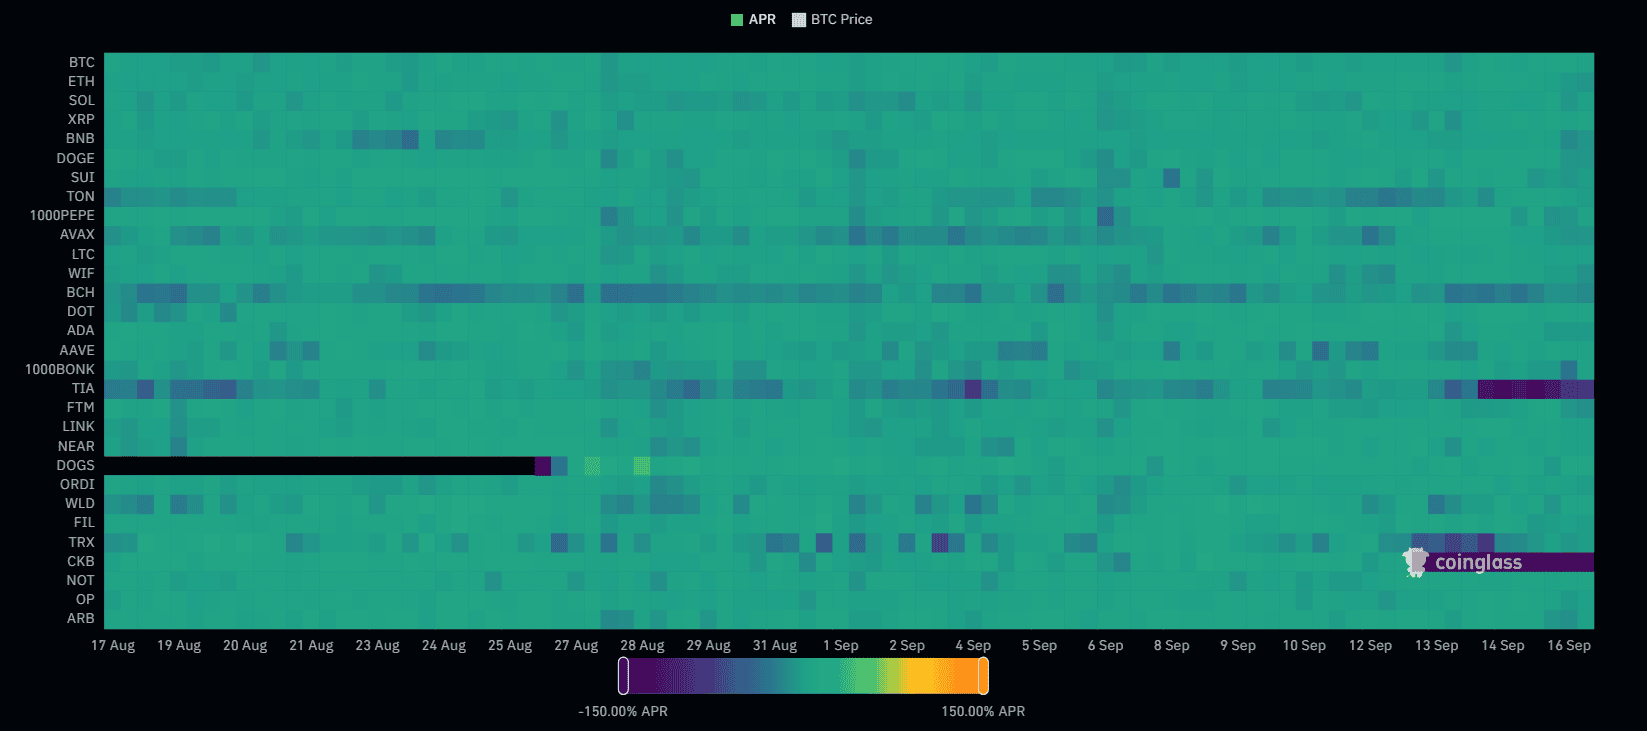Screen dimensions: 1647x731
Task: Click the -150.00% APR minimum label
Action: point(623,711)
